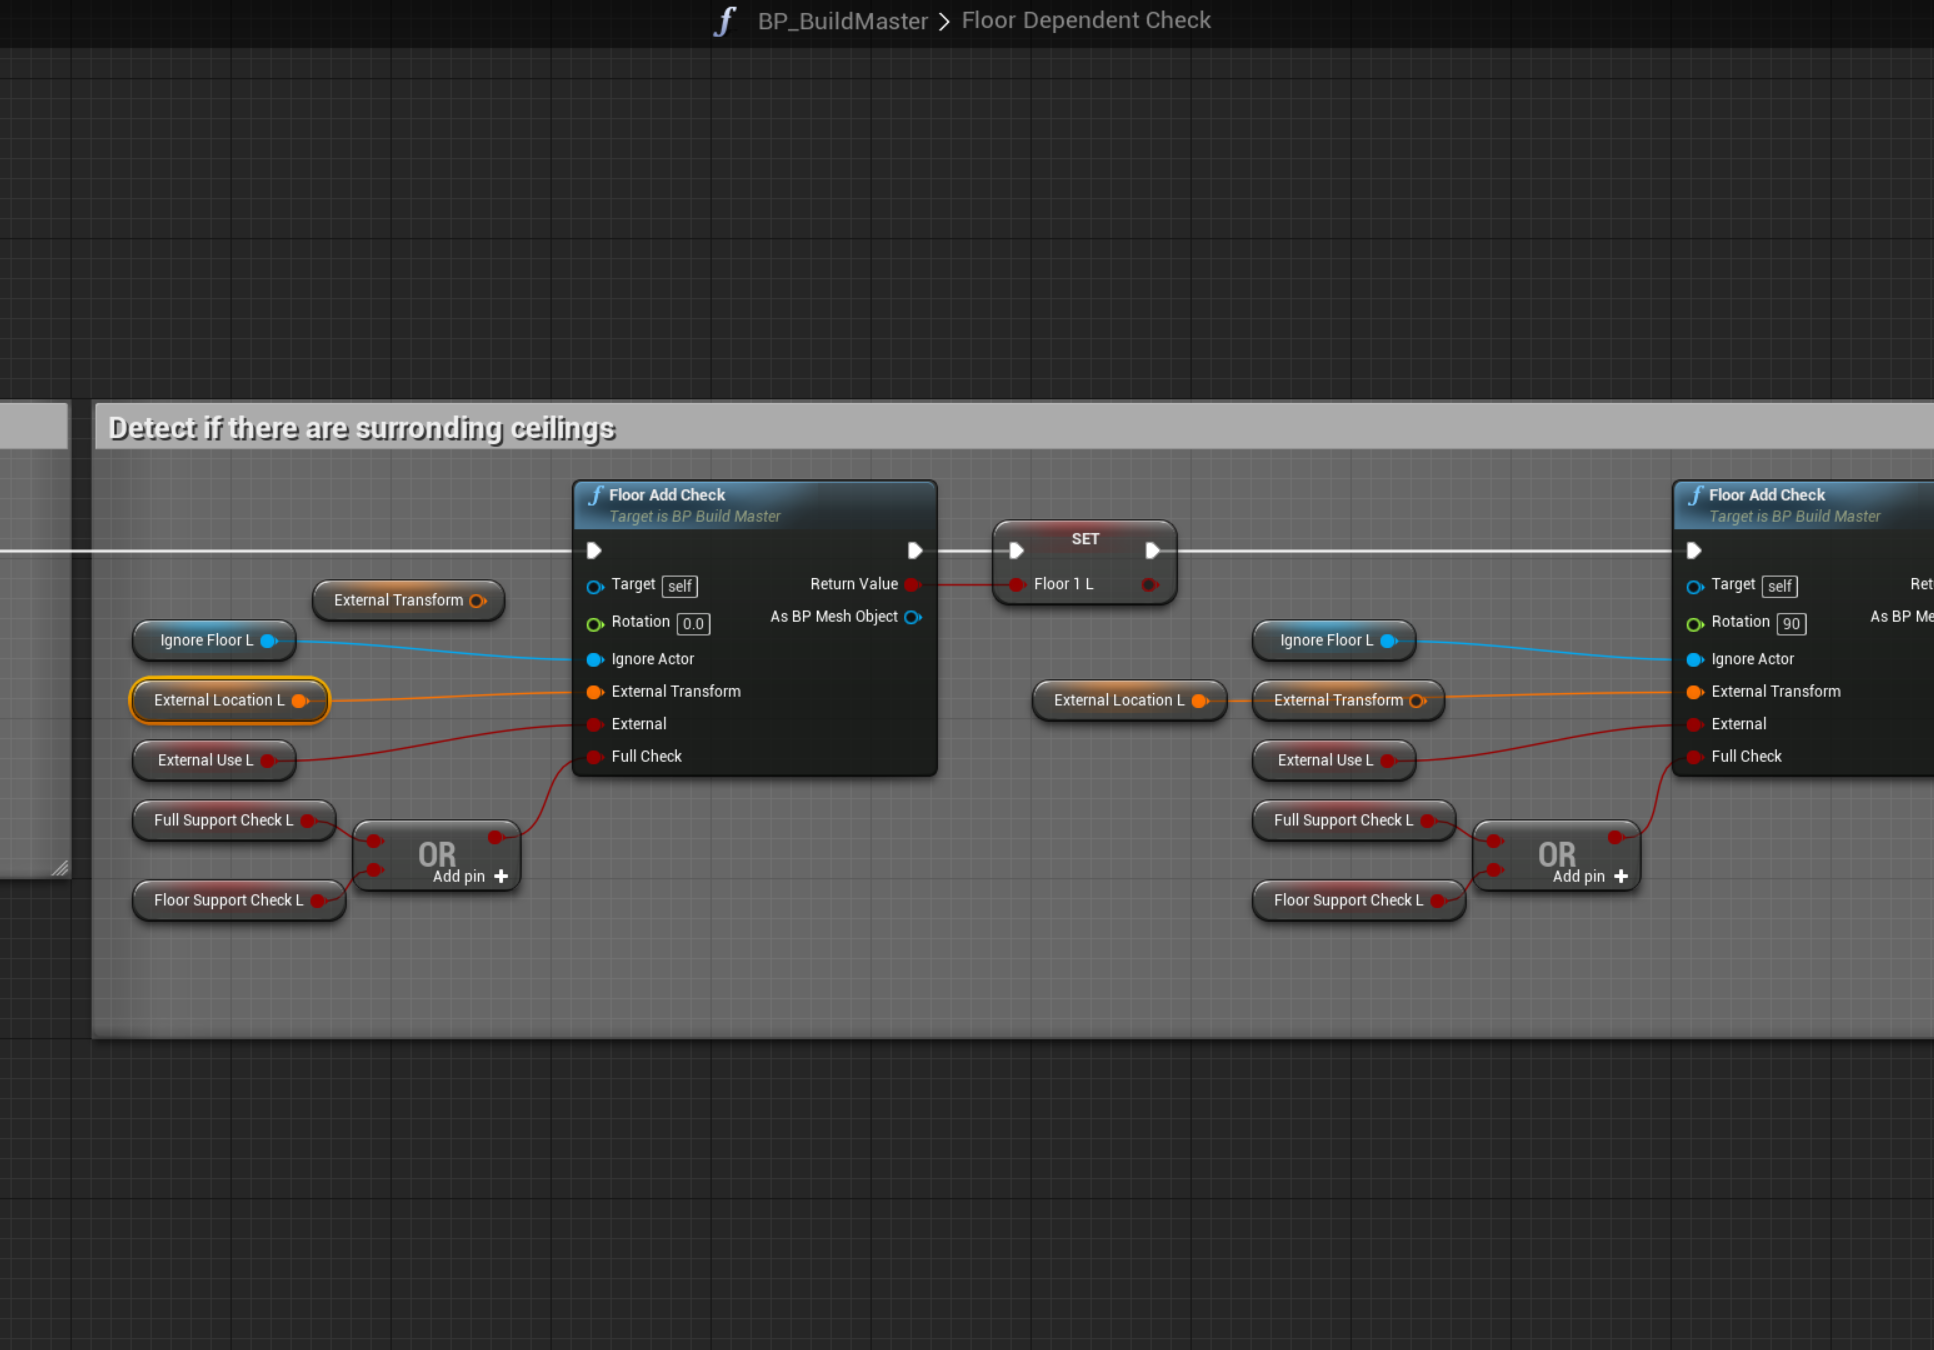Click the Floor 1 L input pin on SET
The height and width of the screenshot is (1350, 1934).
tap(1016, 584)
